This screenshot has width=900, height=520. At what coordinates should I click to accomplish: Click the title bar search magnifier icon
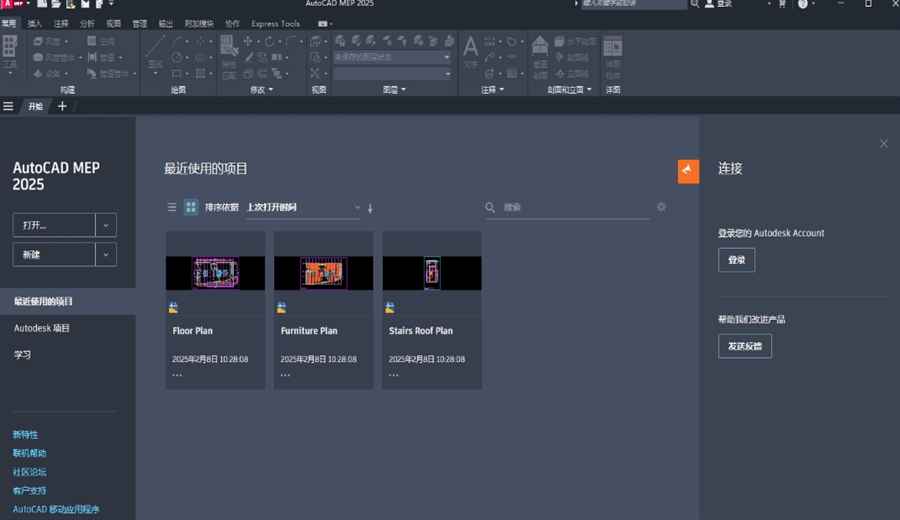(695, 4)
